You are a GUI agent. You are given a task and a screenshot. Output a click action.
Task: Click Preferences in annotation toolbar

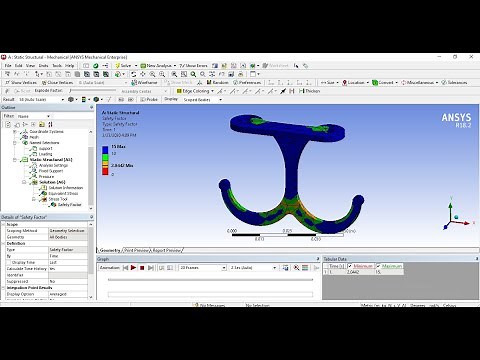tap(247, 82)
